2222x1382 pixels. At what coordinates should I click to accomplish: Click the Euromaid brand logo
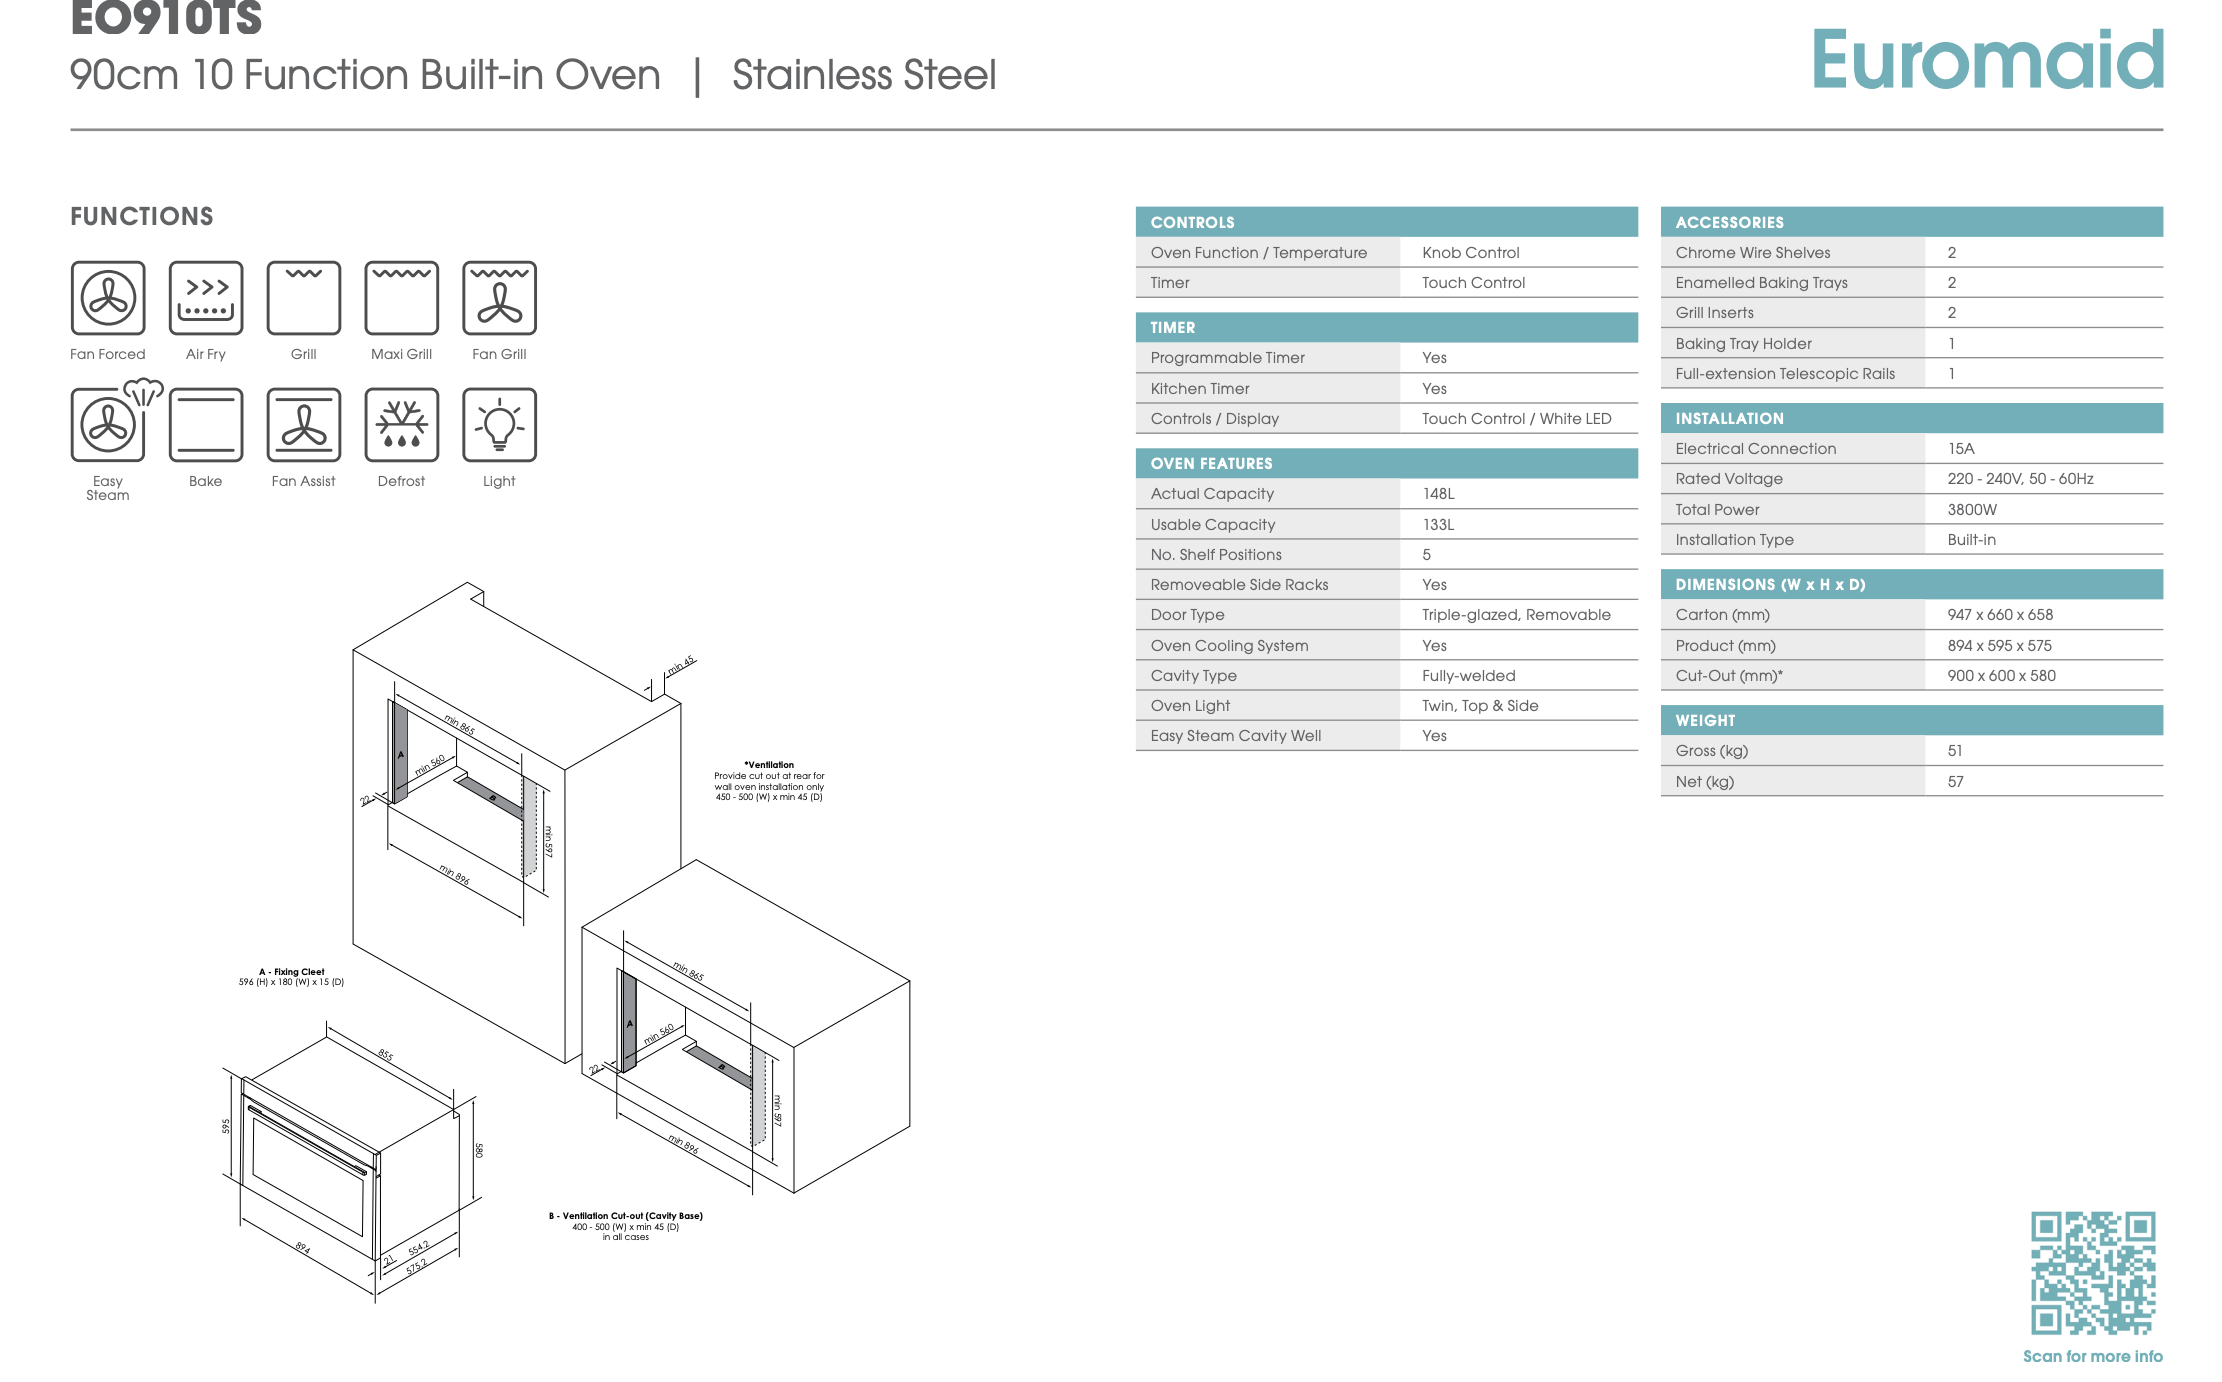tap(1988, 58)
